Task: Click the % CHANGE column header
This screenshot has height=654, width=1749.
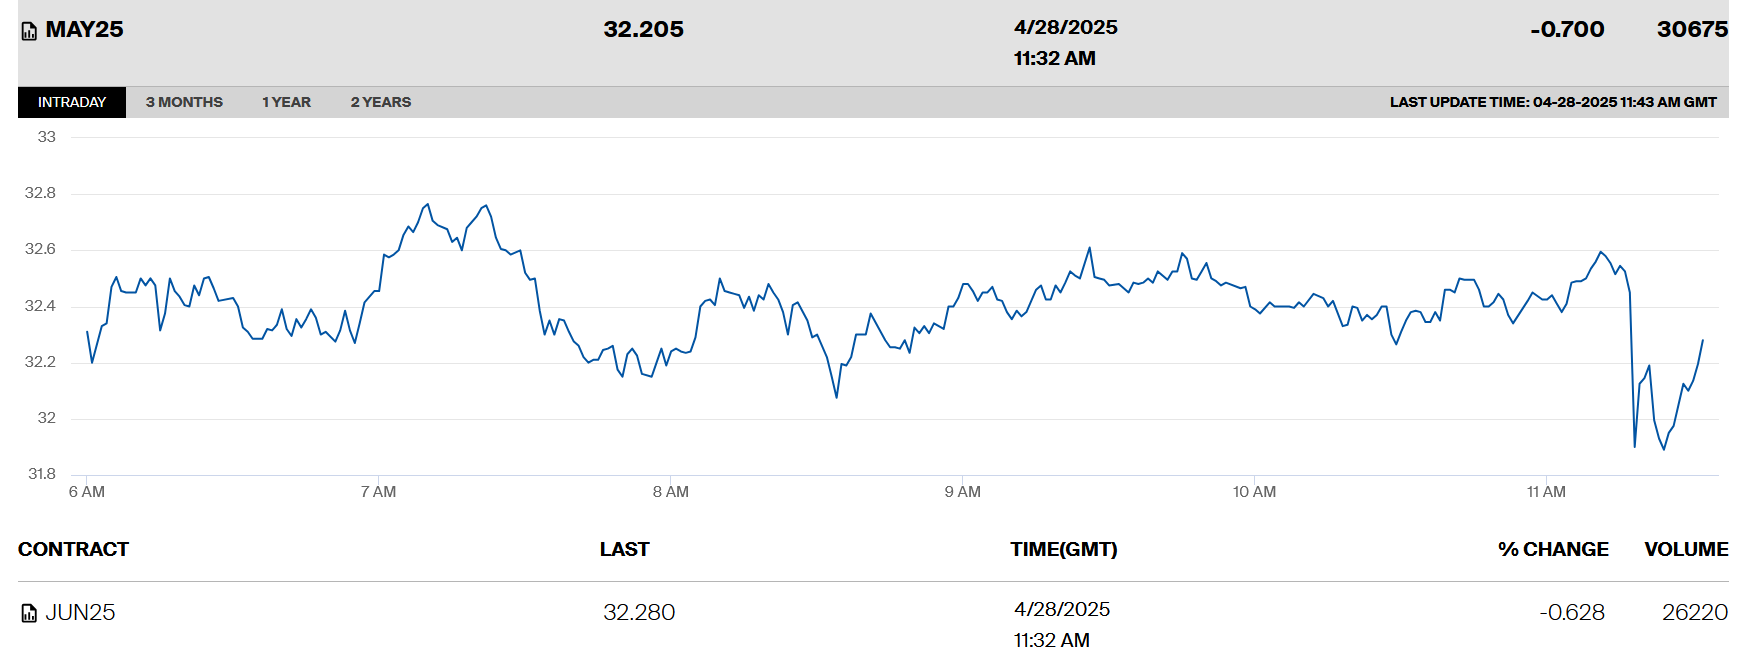Action: [1552, 549]
